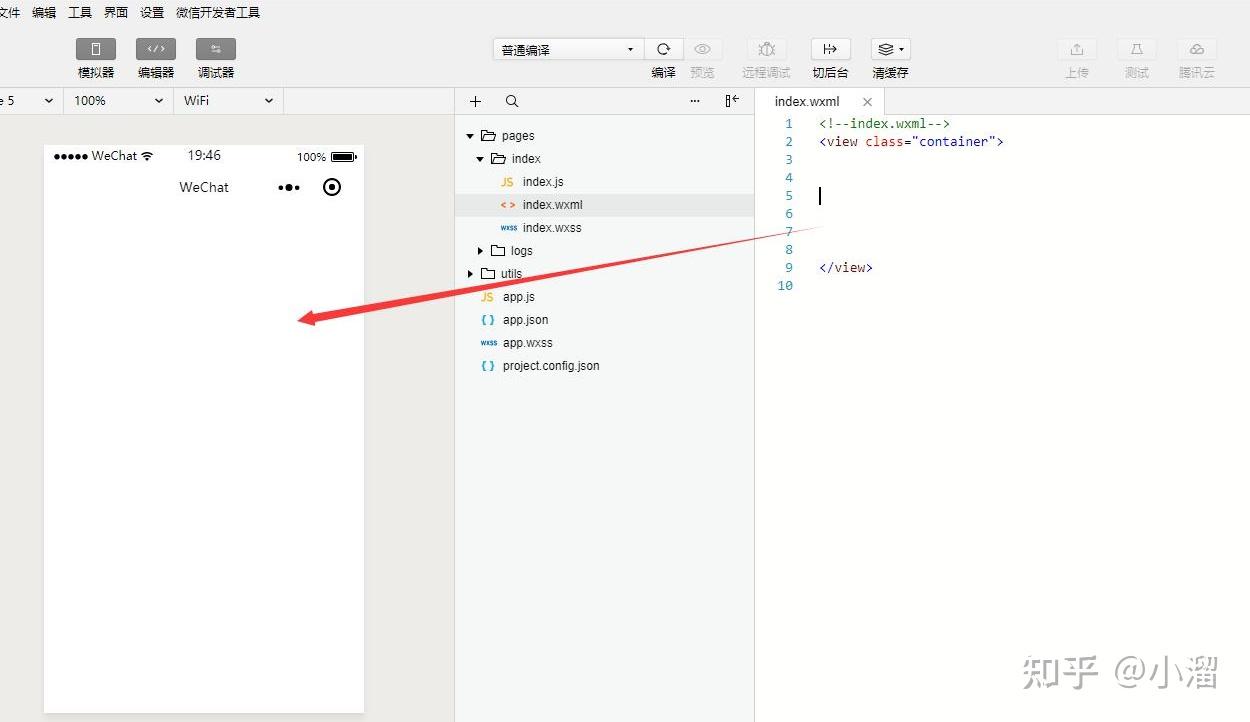Click the test (测试) flask icon

click(1137, 49)
